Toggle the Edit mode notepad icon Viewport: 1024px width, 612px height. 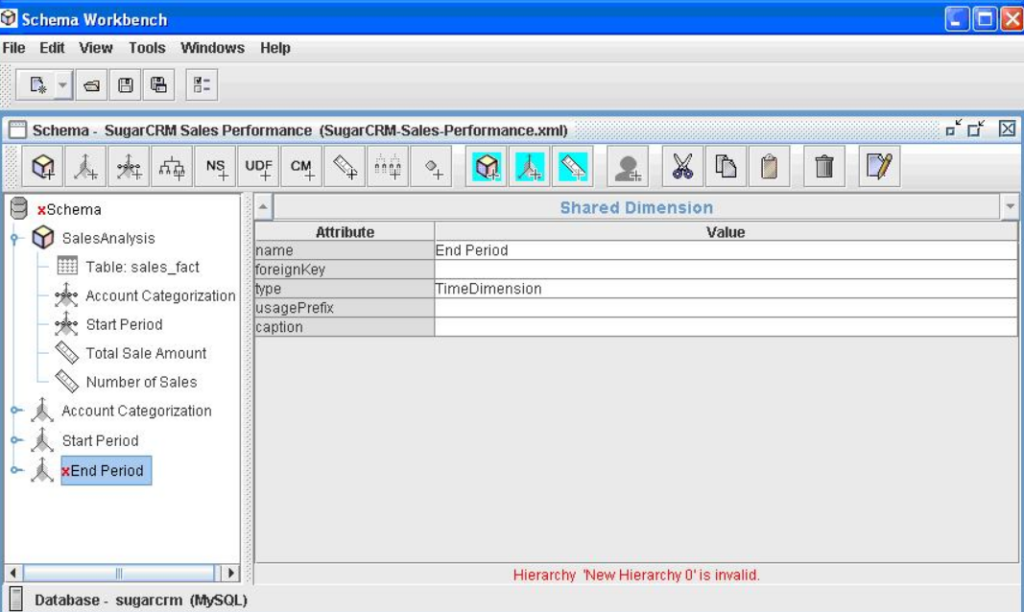pos(879,167)
